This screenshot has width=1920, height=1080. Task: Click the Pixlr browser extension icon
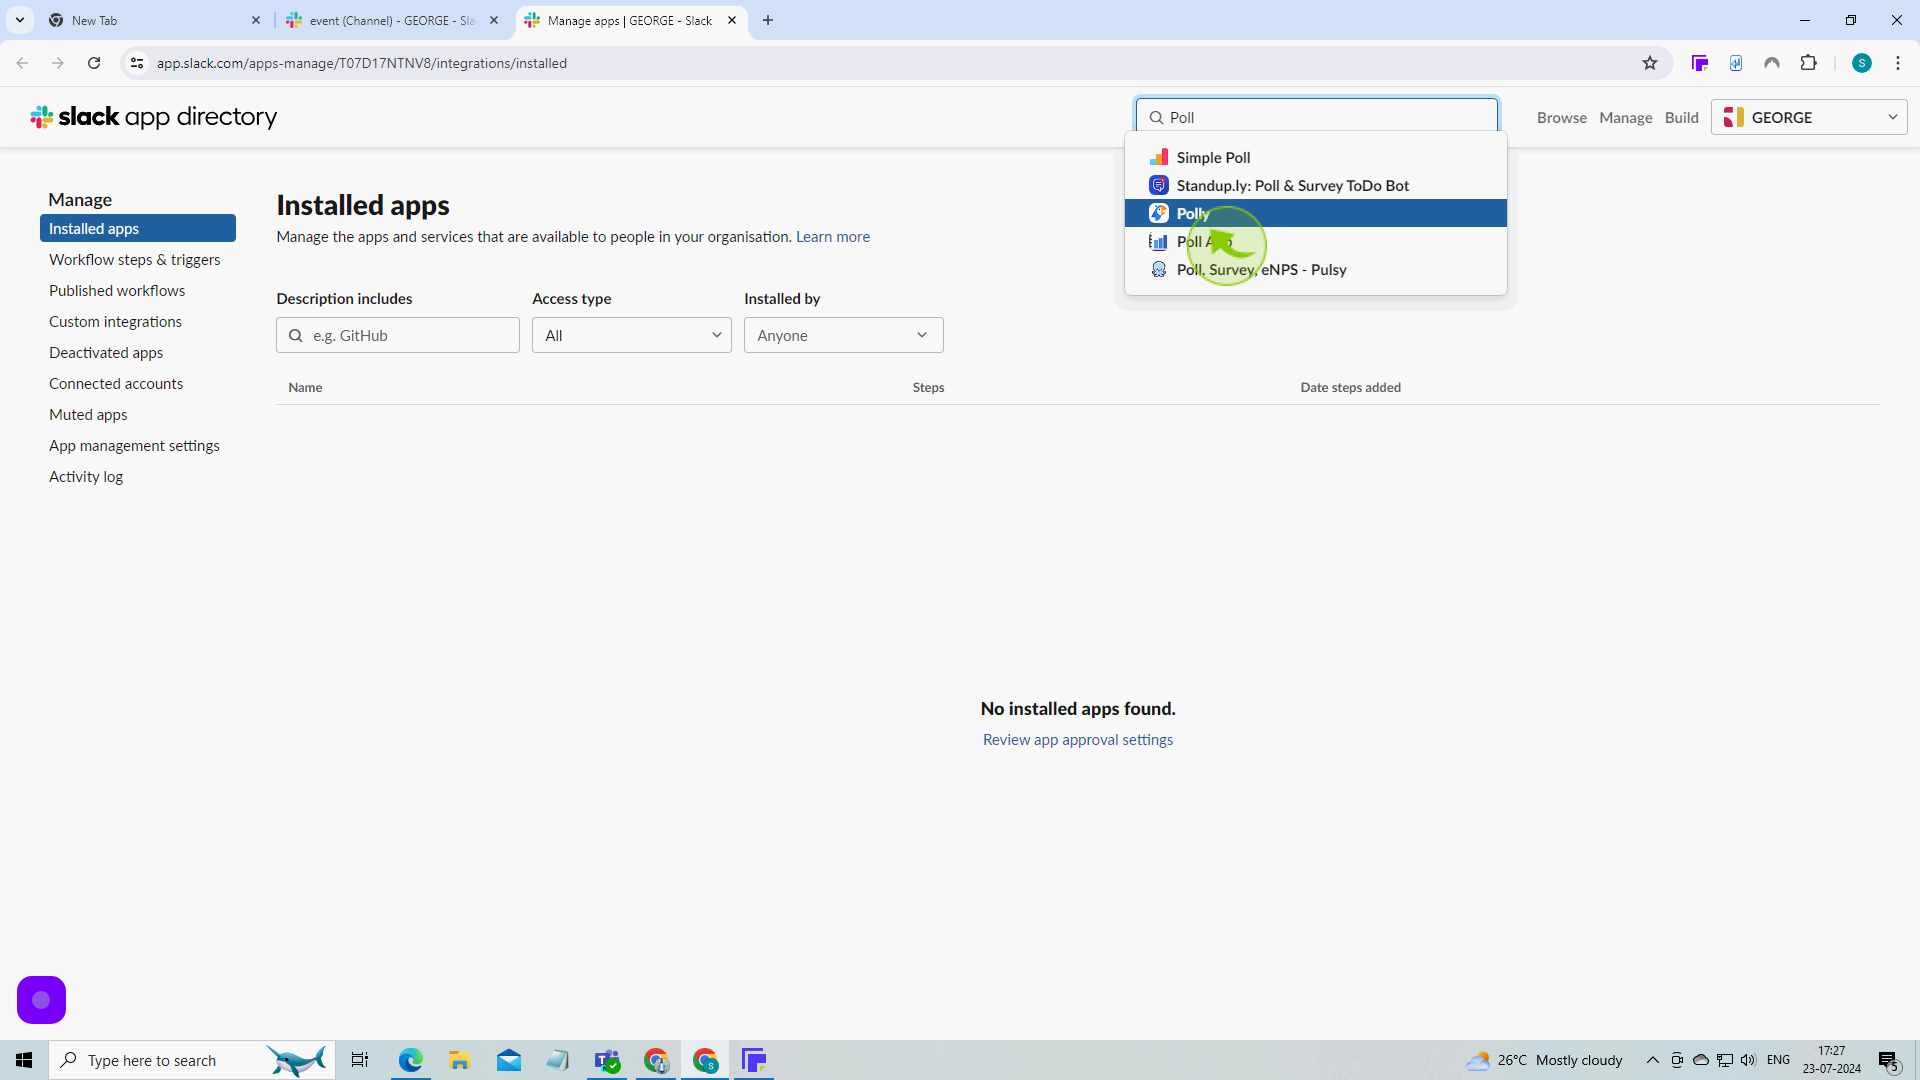tap(1700, 63)
